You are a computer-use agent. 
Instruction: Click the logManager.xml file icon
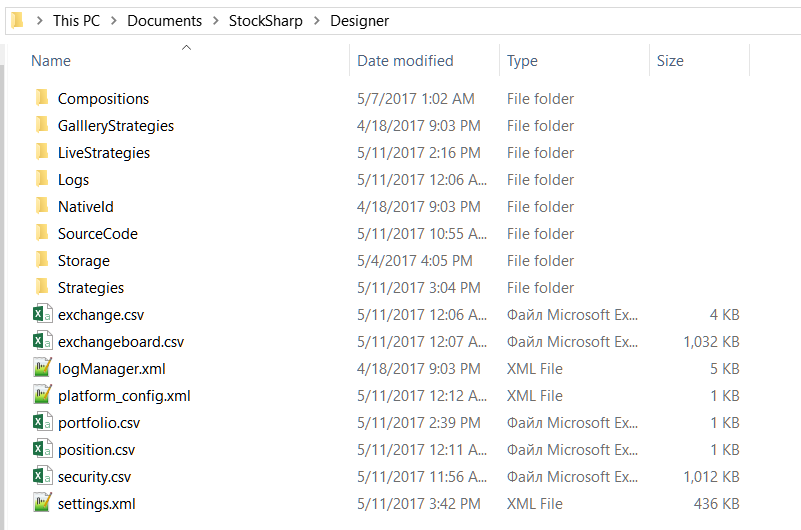point(42,368)
